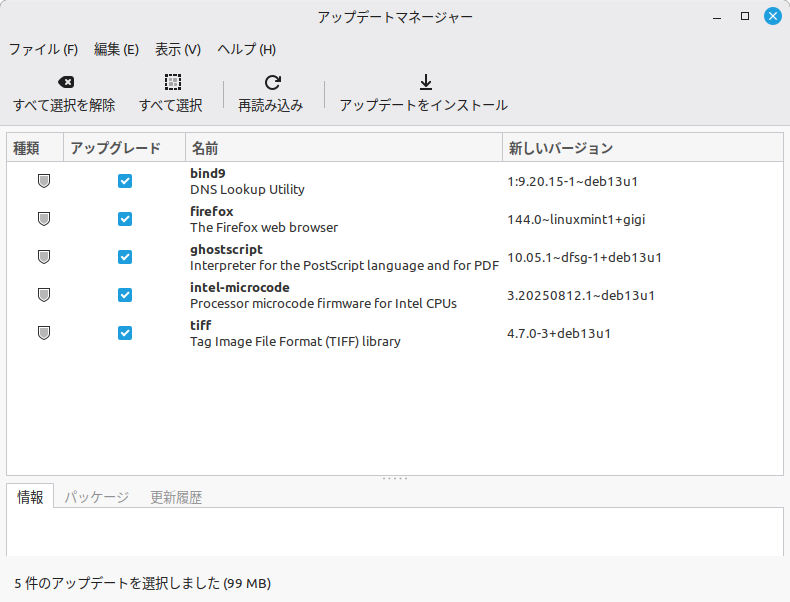Viewport: 790px width, 602px height.
Task: Click the shield icon for intel-microcode
Action: (x=43, y=295)
